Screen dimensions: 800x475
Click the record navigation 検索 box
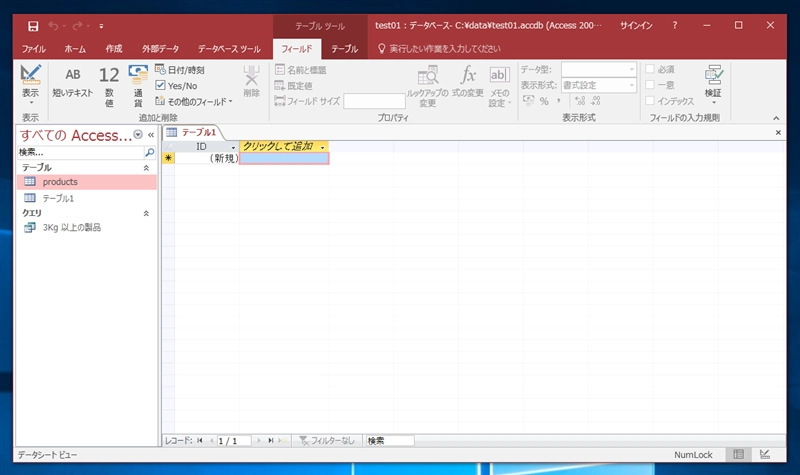(390, 441)
